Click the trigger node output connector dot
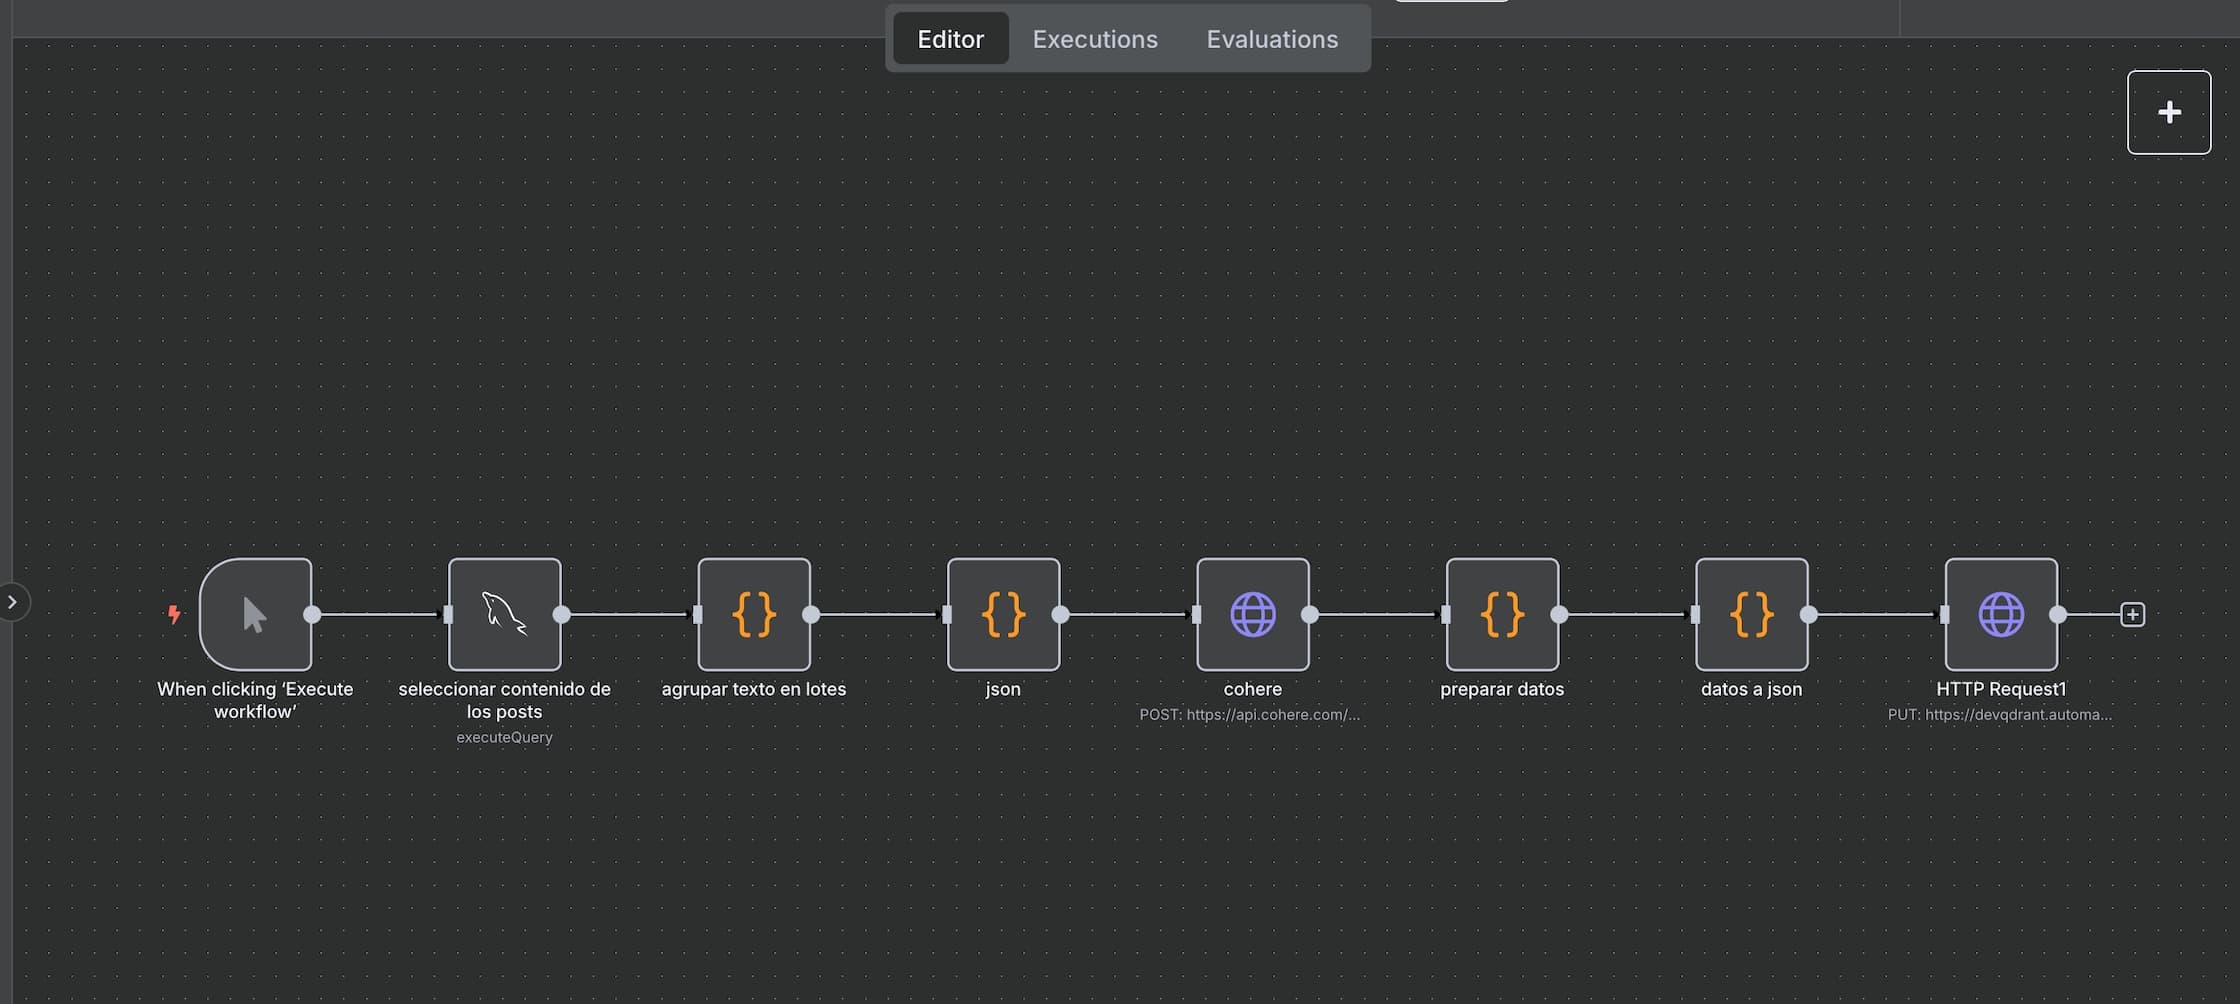Screen dimensions: 2240x1004 click(312, 614)
